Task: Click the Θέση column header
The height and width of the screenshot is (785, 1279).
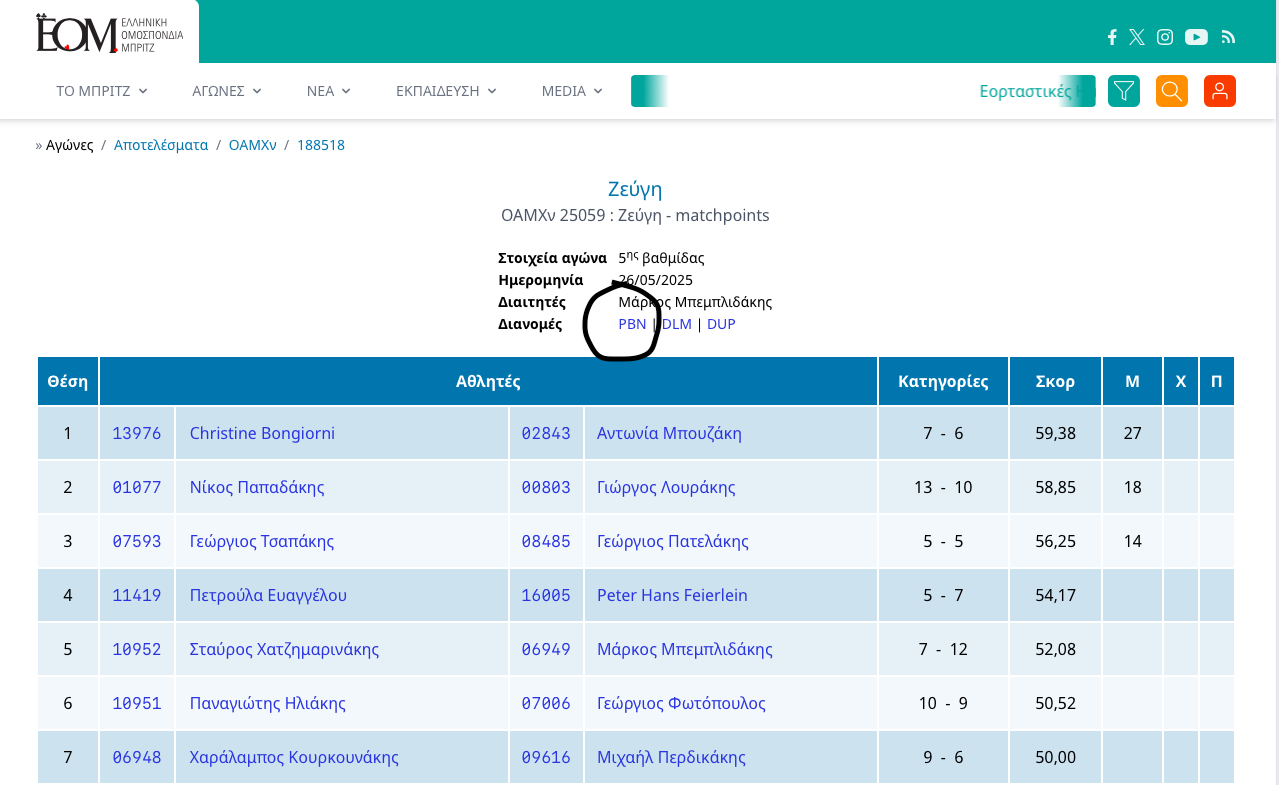Action: click(68, 381)
